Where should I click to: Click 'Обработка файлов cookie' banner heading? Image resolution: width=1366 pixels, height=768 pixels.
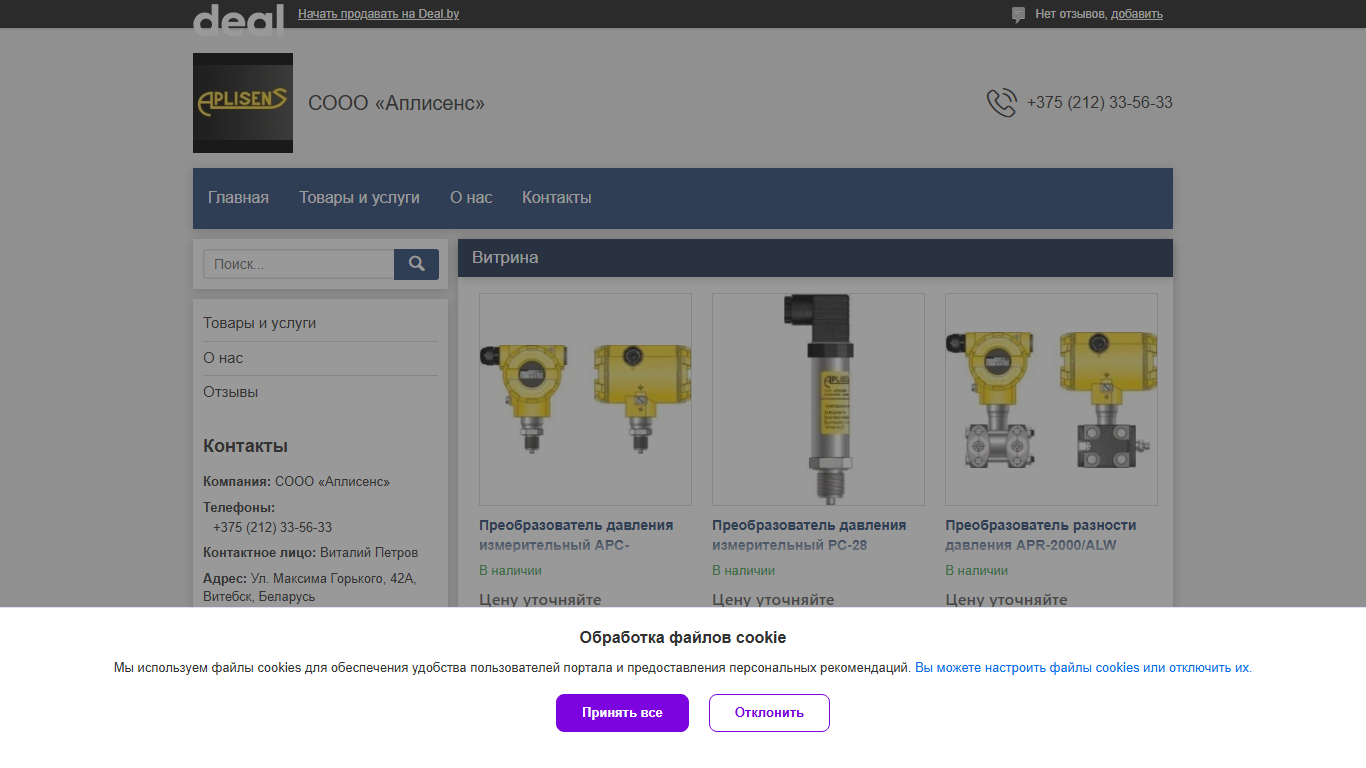click(x=683, y=637)
